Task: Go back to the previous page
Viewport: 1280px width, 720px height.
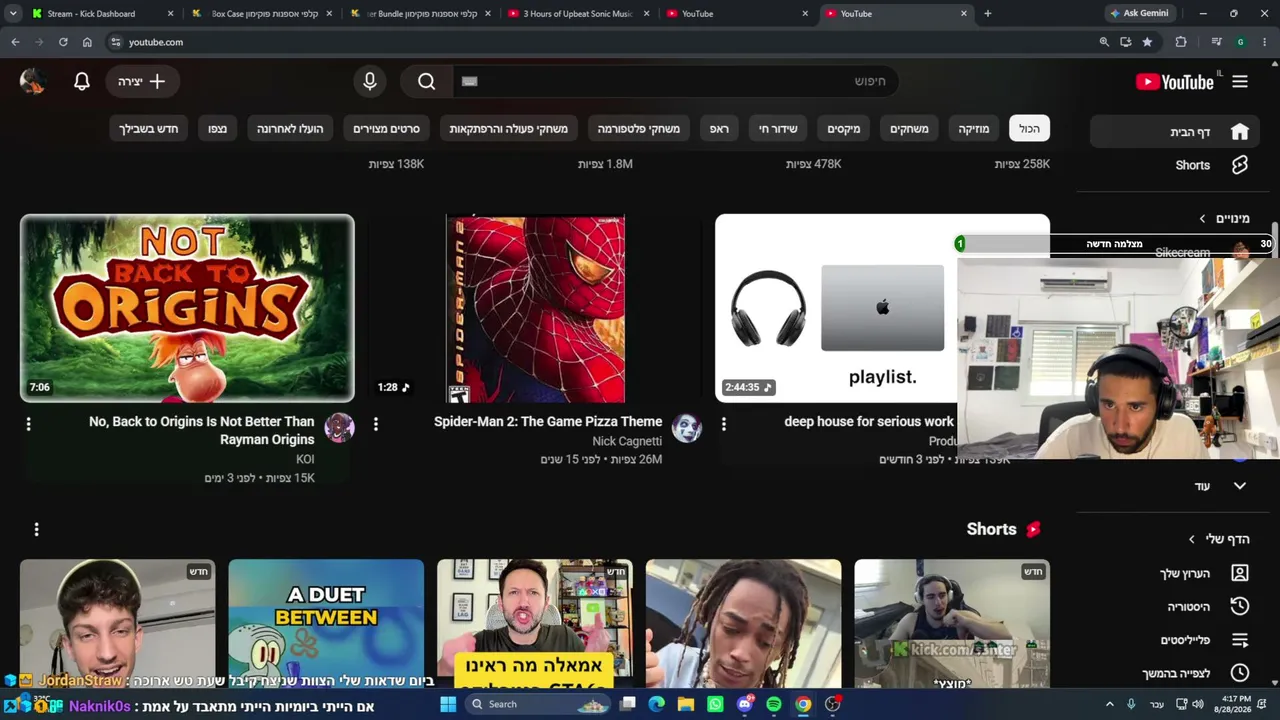Action: 15,42
